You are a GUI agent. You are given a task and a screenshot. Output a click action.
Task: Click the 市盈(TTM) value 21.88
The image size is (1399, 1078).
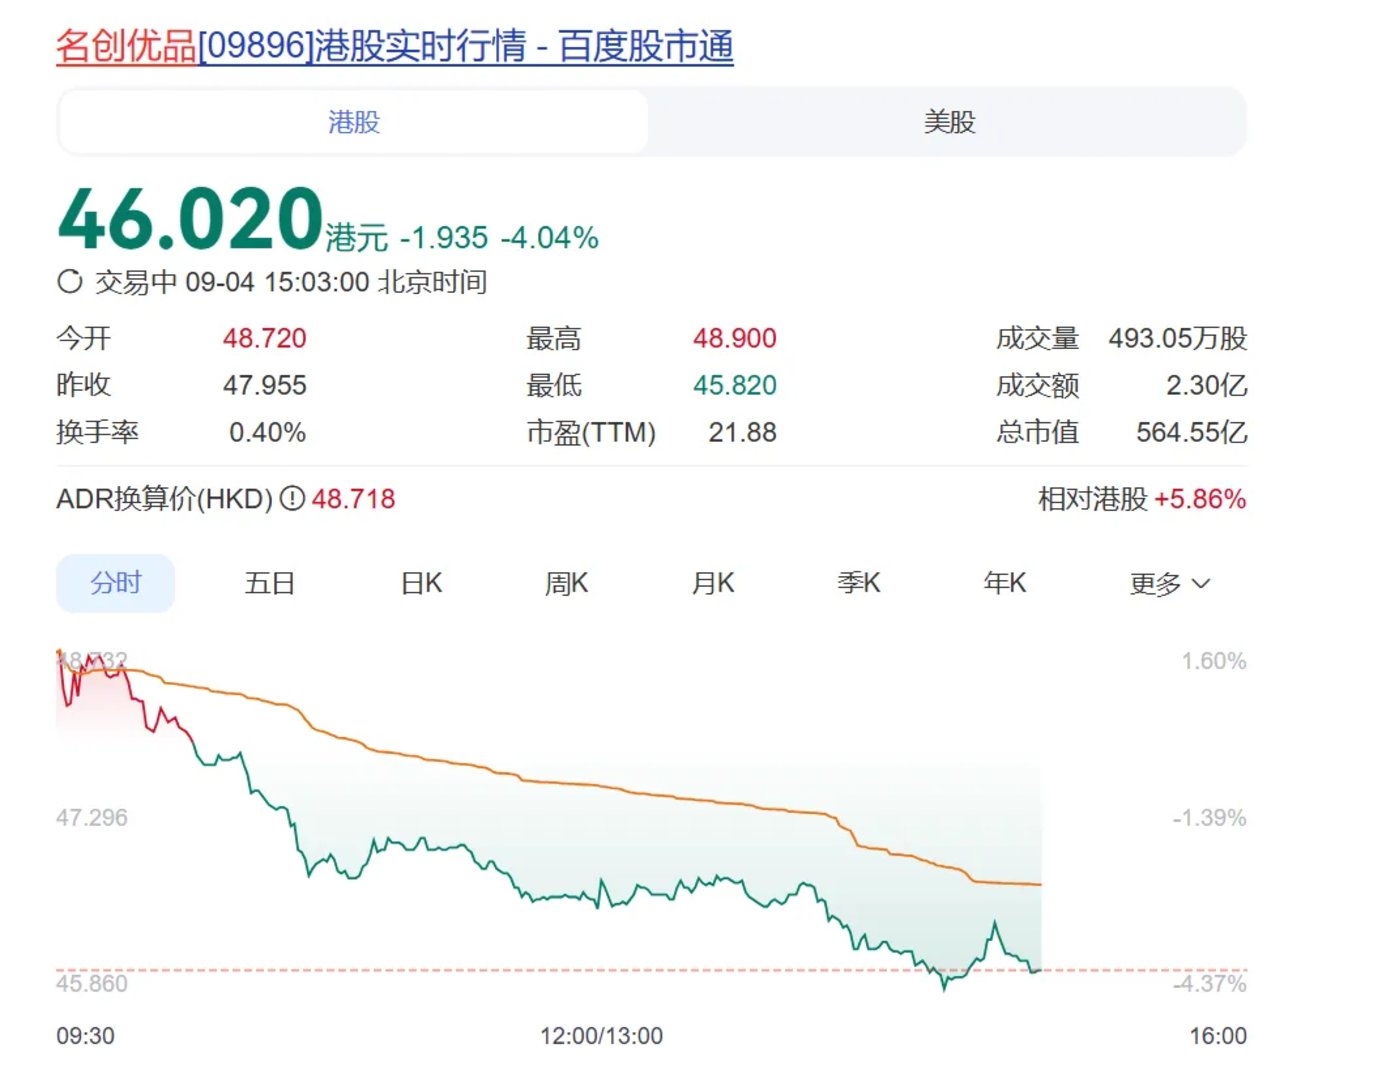pyautogui.click(x=742, y=432)
